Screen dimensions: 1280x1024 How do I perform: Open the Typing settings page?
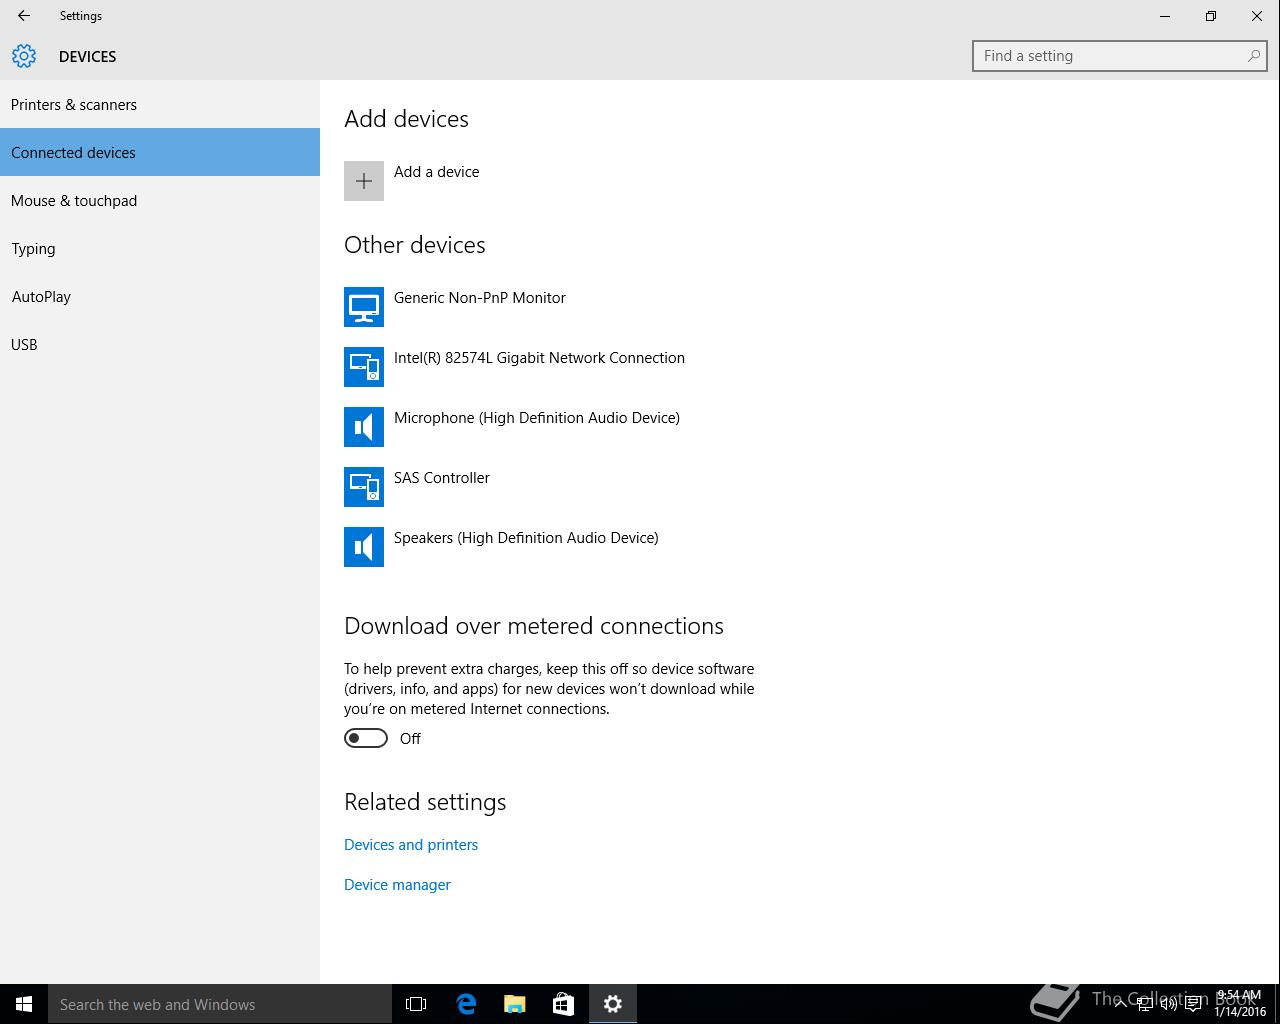pos(34,249)
